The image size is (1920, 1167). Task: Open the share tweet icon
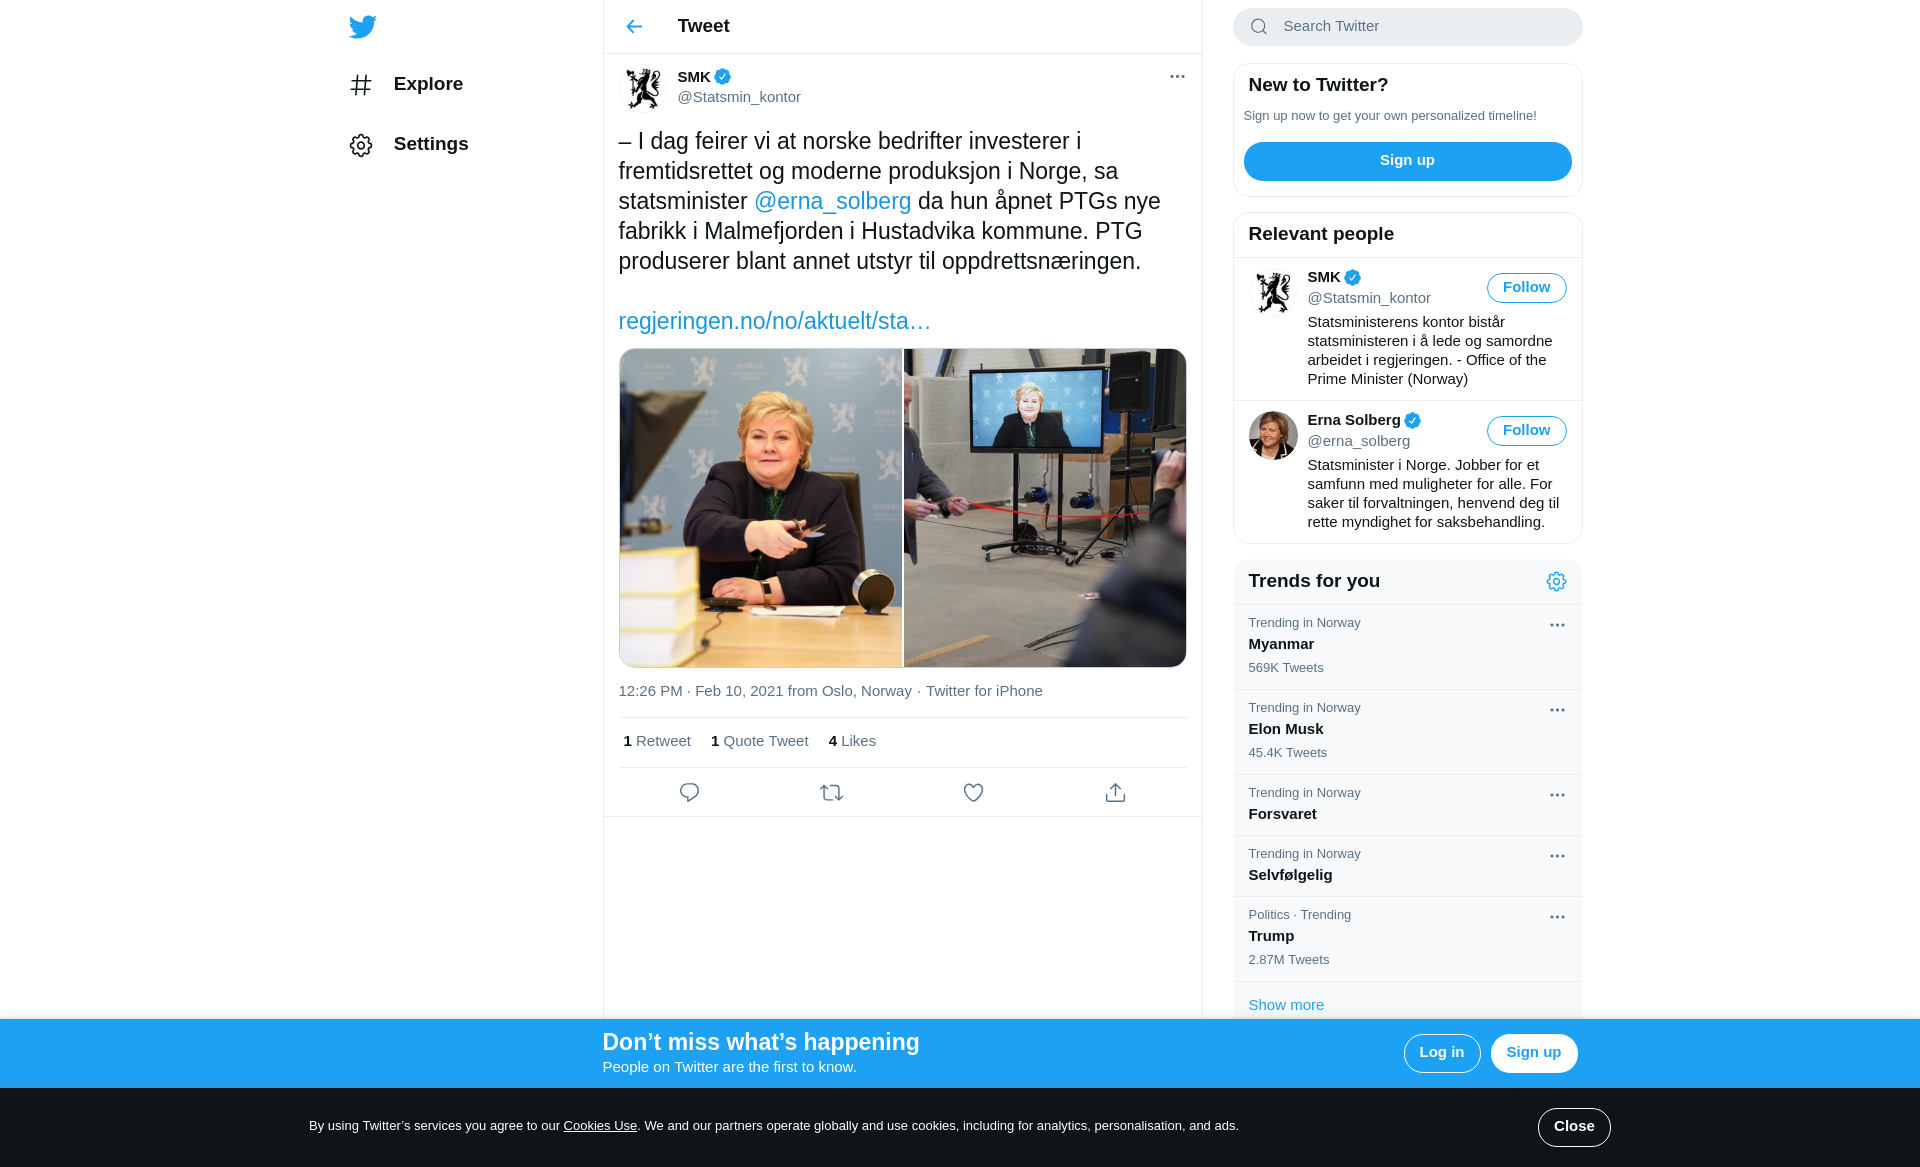pos(1115,793)
